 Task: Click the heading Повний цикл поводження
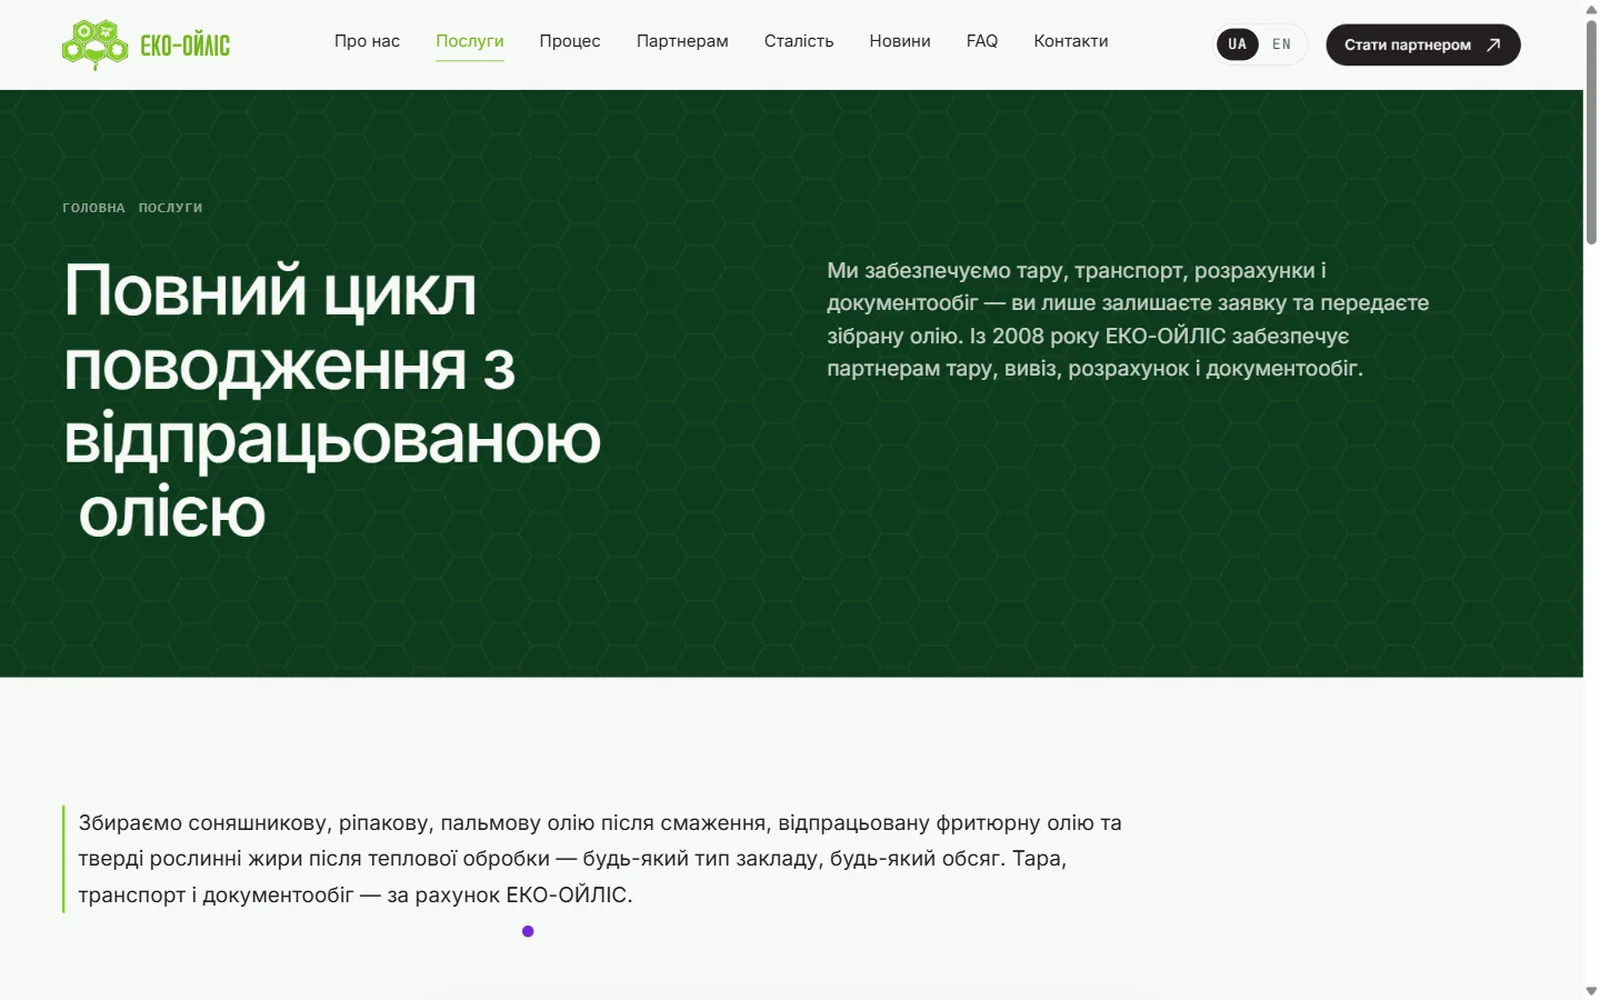pyautogui.click(x=332, y=401)
